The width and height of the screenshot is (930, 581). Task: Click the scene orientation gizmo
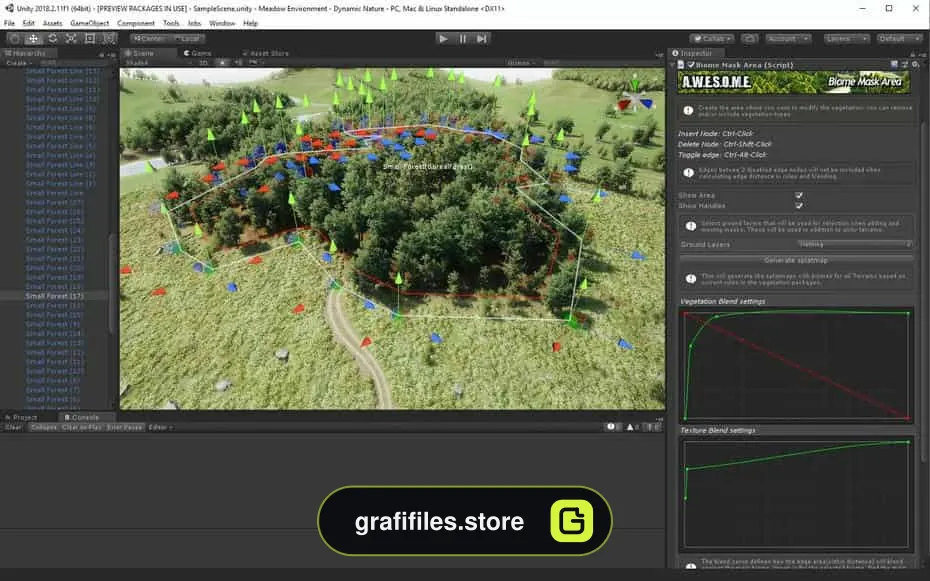point(635,101)
